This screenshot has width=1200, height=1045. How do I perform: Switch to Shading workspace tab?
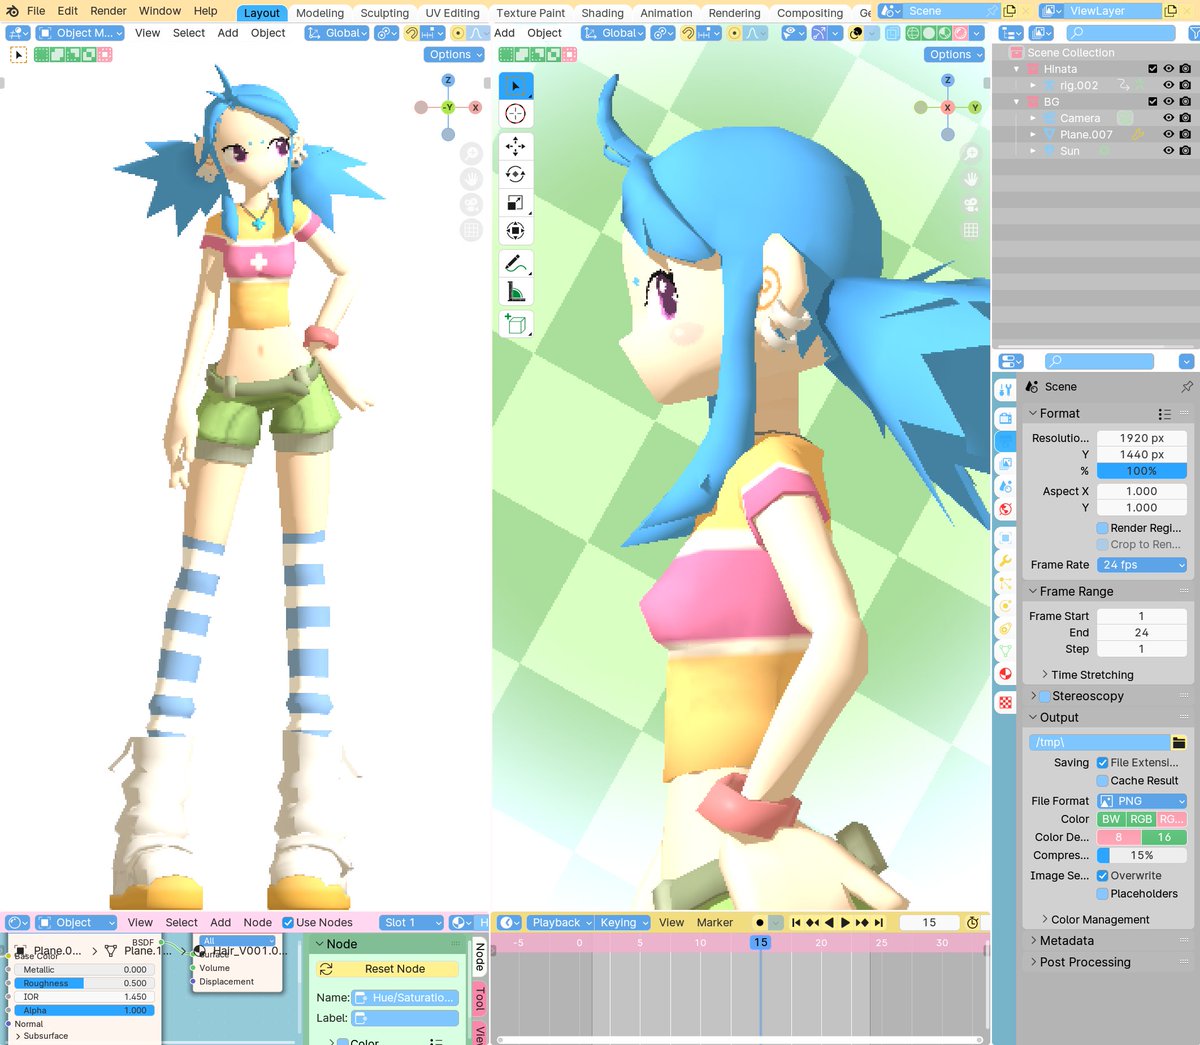coord(602,13)
